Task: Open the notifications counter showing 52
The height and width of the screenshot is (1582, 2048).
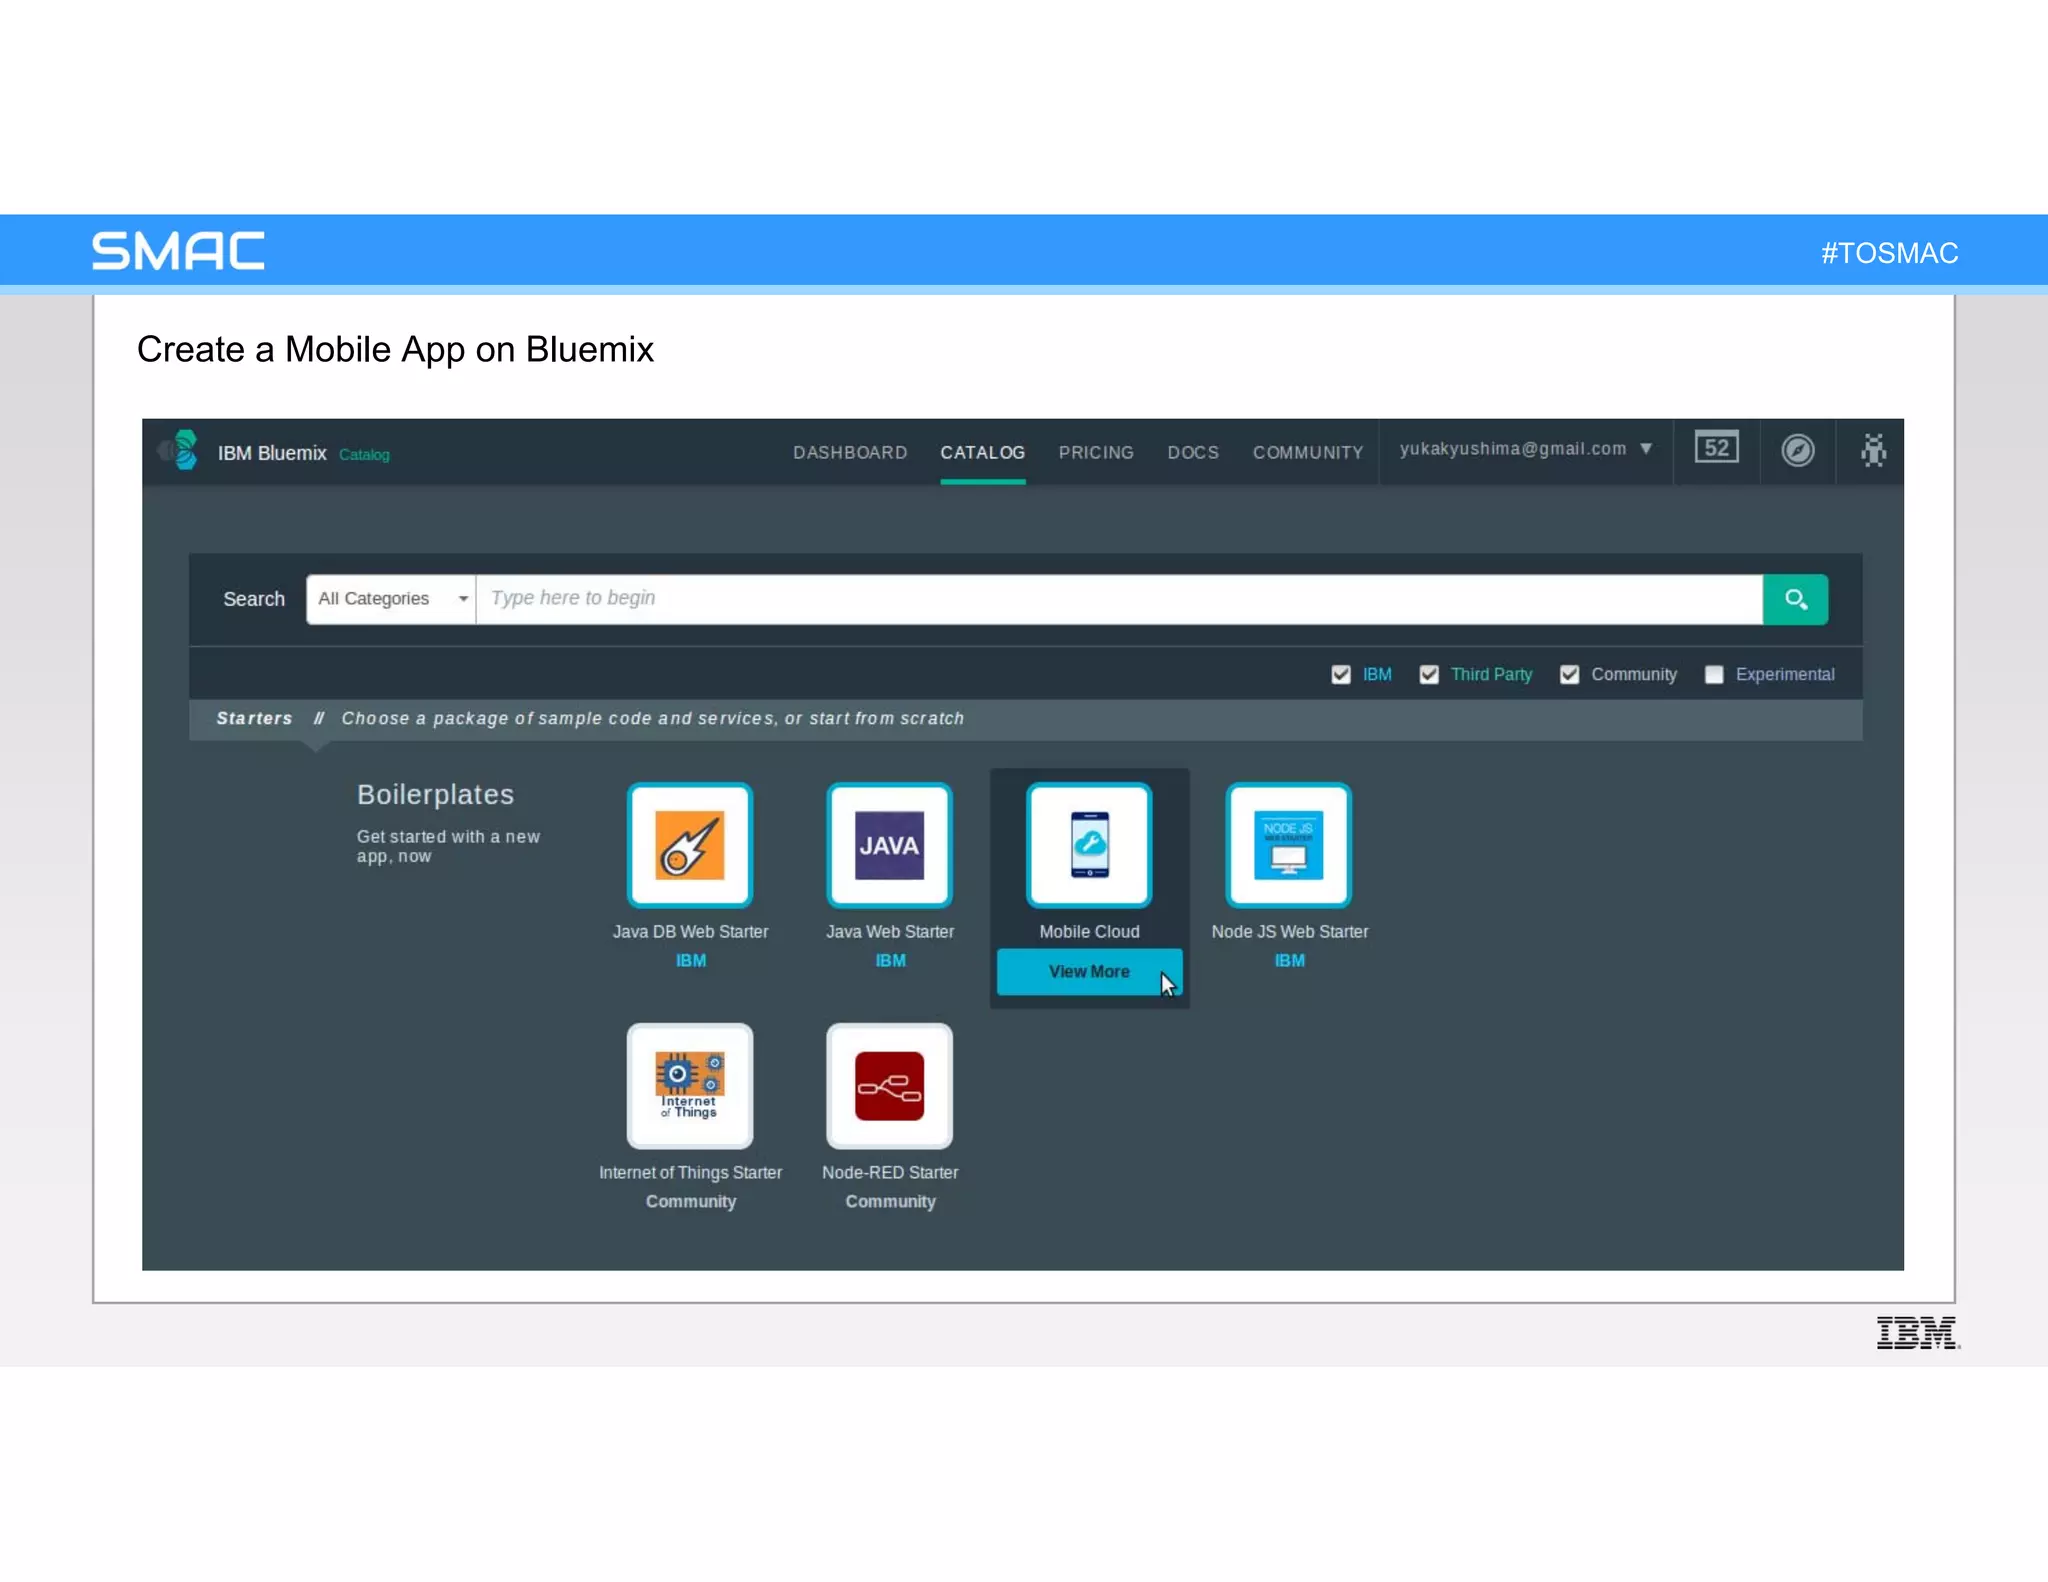Action: click(1716, 448)
